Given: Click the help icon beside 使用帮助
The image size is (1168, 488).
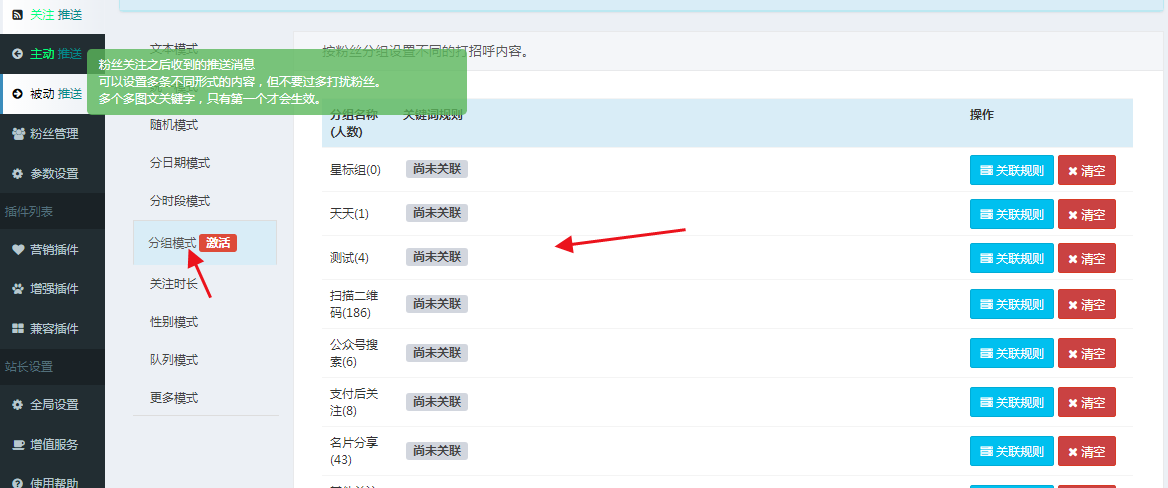Looking at the screenshot, I should pos(17,483).
